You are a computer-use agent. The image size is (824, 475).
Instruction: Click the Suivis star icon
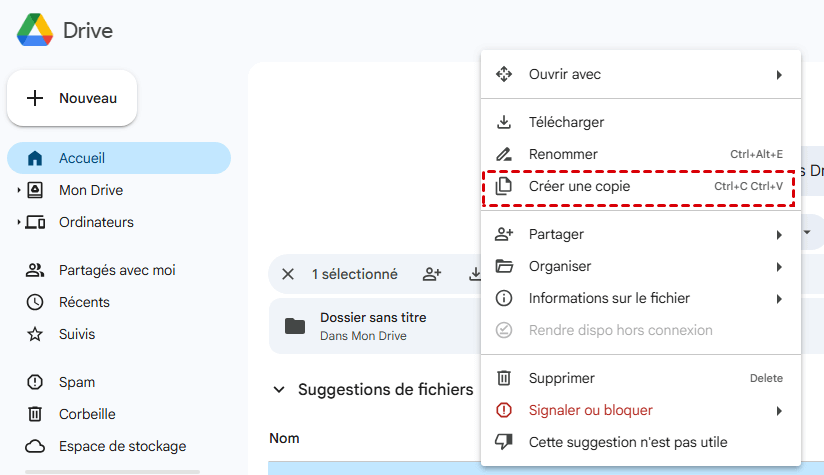[x=35, y=334]
